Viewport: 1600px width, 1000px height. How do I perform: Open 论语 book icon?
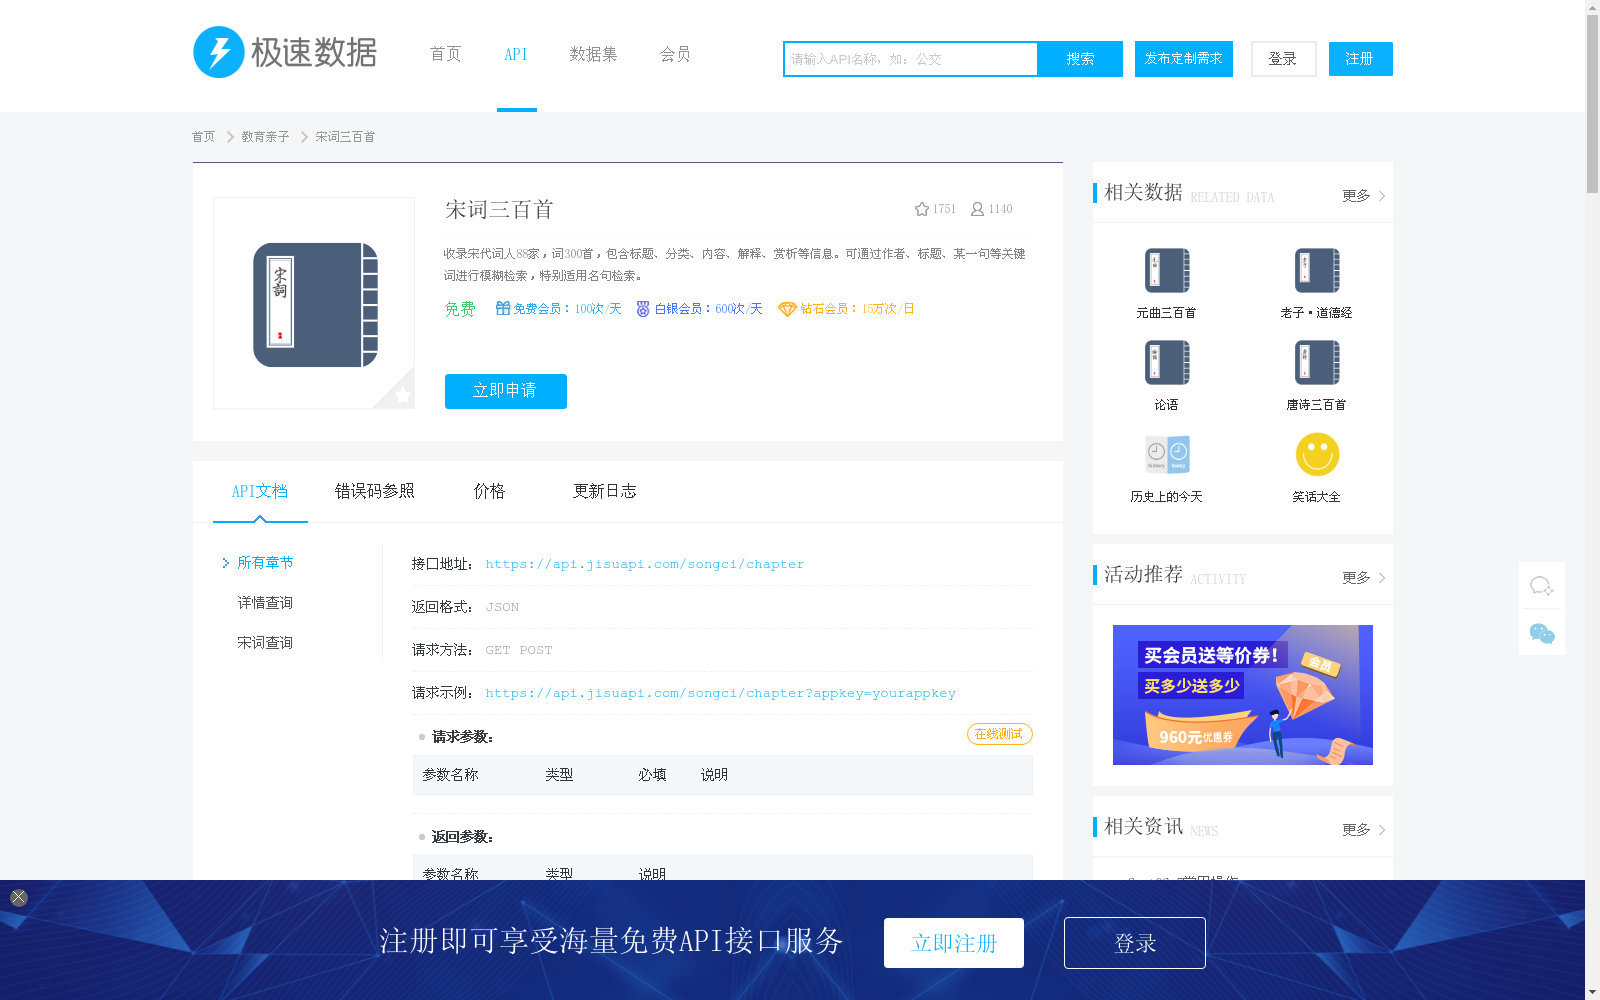[x=1167, y=362]
